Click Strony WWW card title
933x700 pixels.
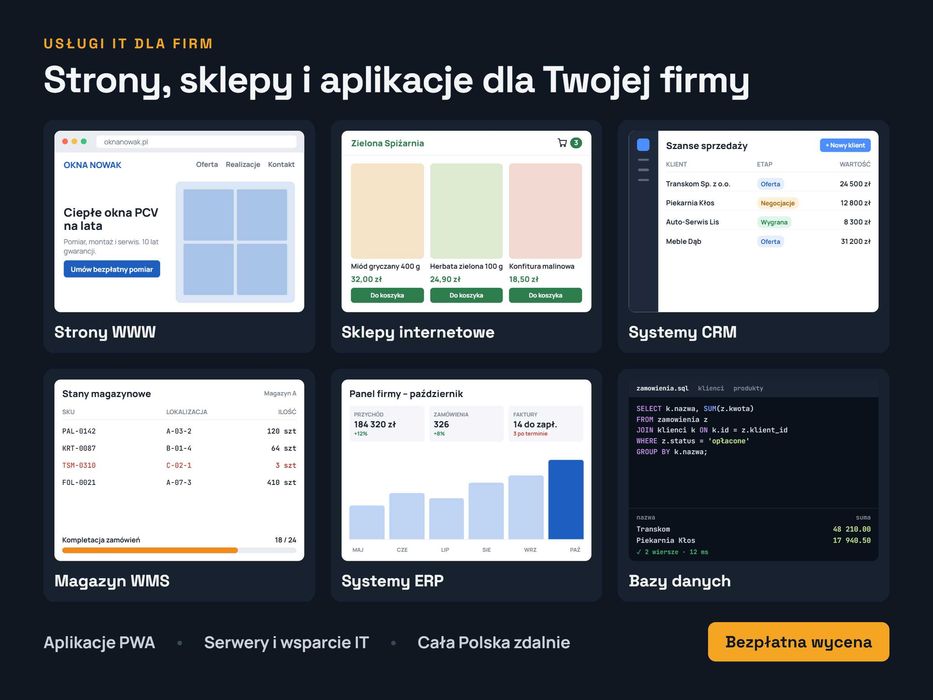pos(105,332)
